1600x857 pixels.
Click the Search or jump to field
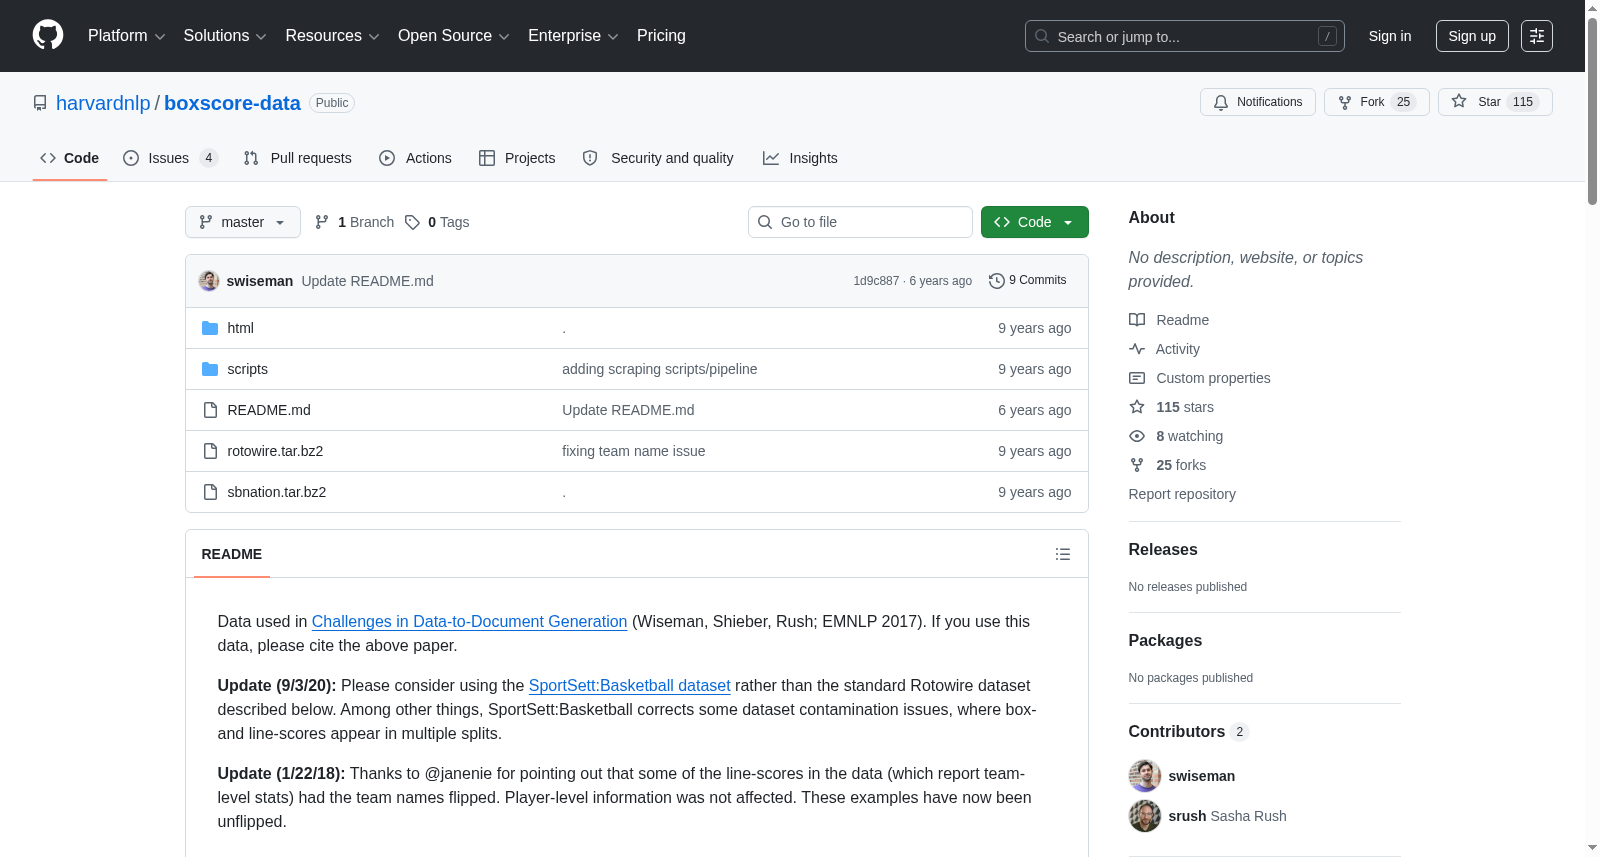(x=1184, y=36)
